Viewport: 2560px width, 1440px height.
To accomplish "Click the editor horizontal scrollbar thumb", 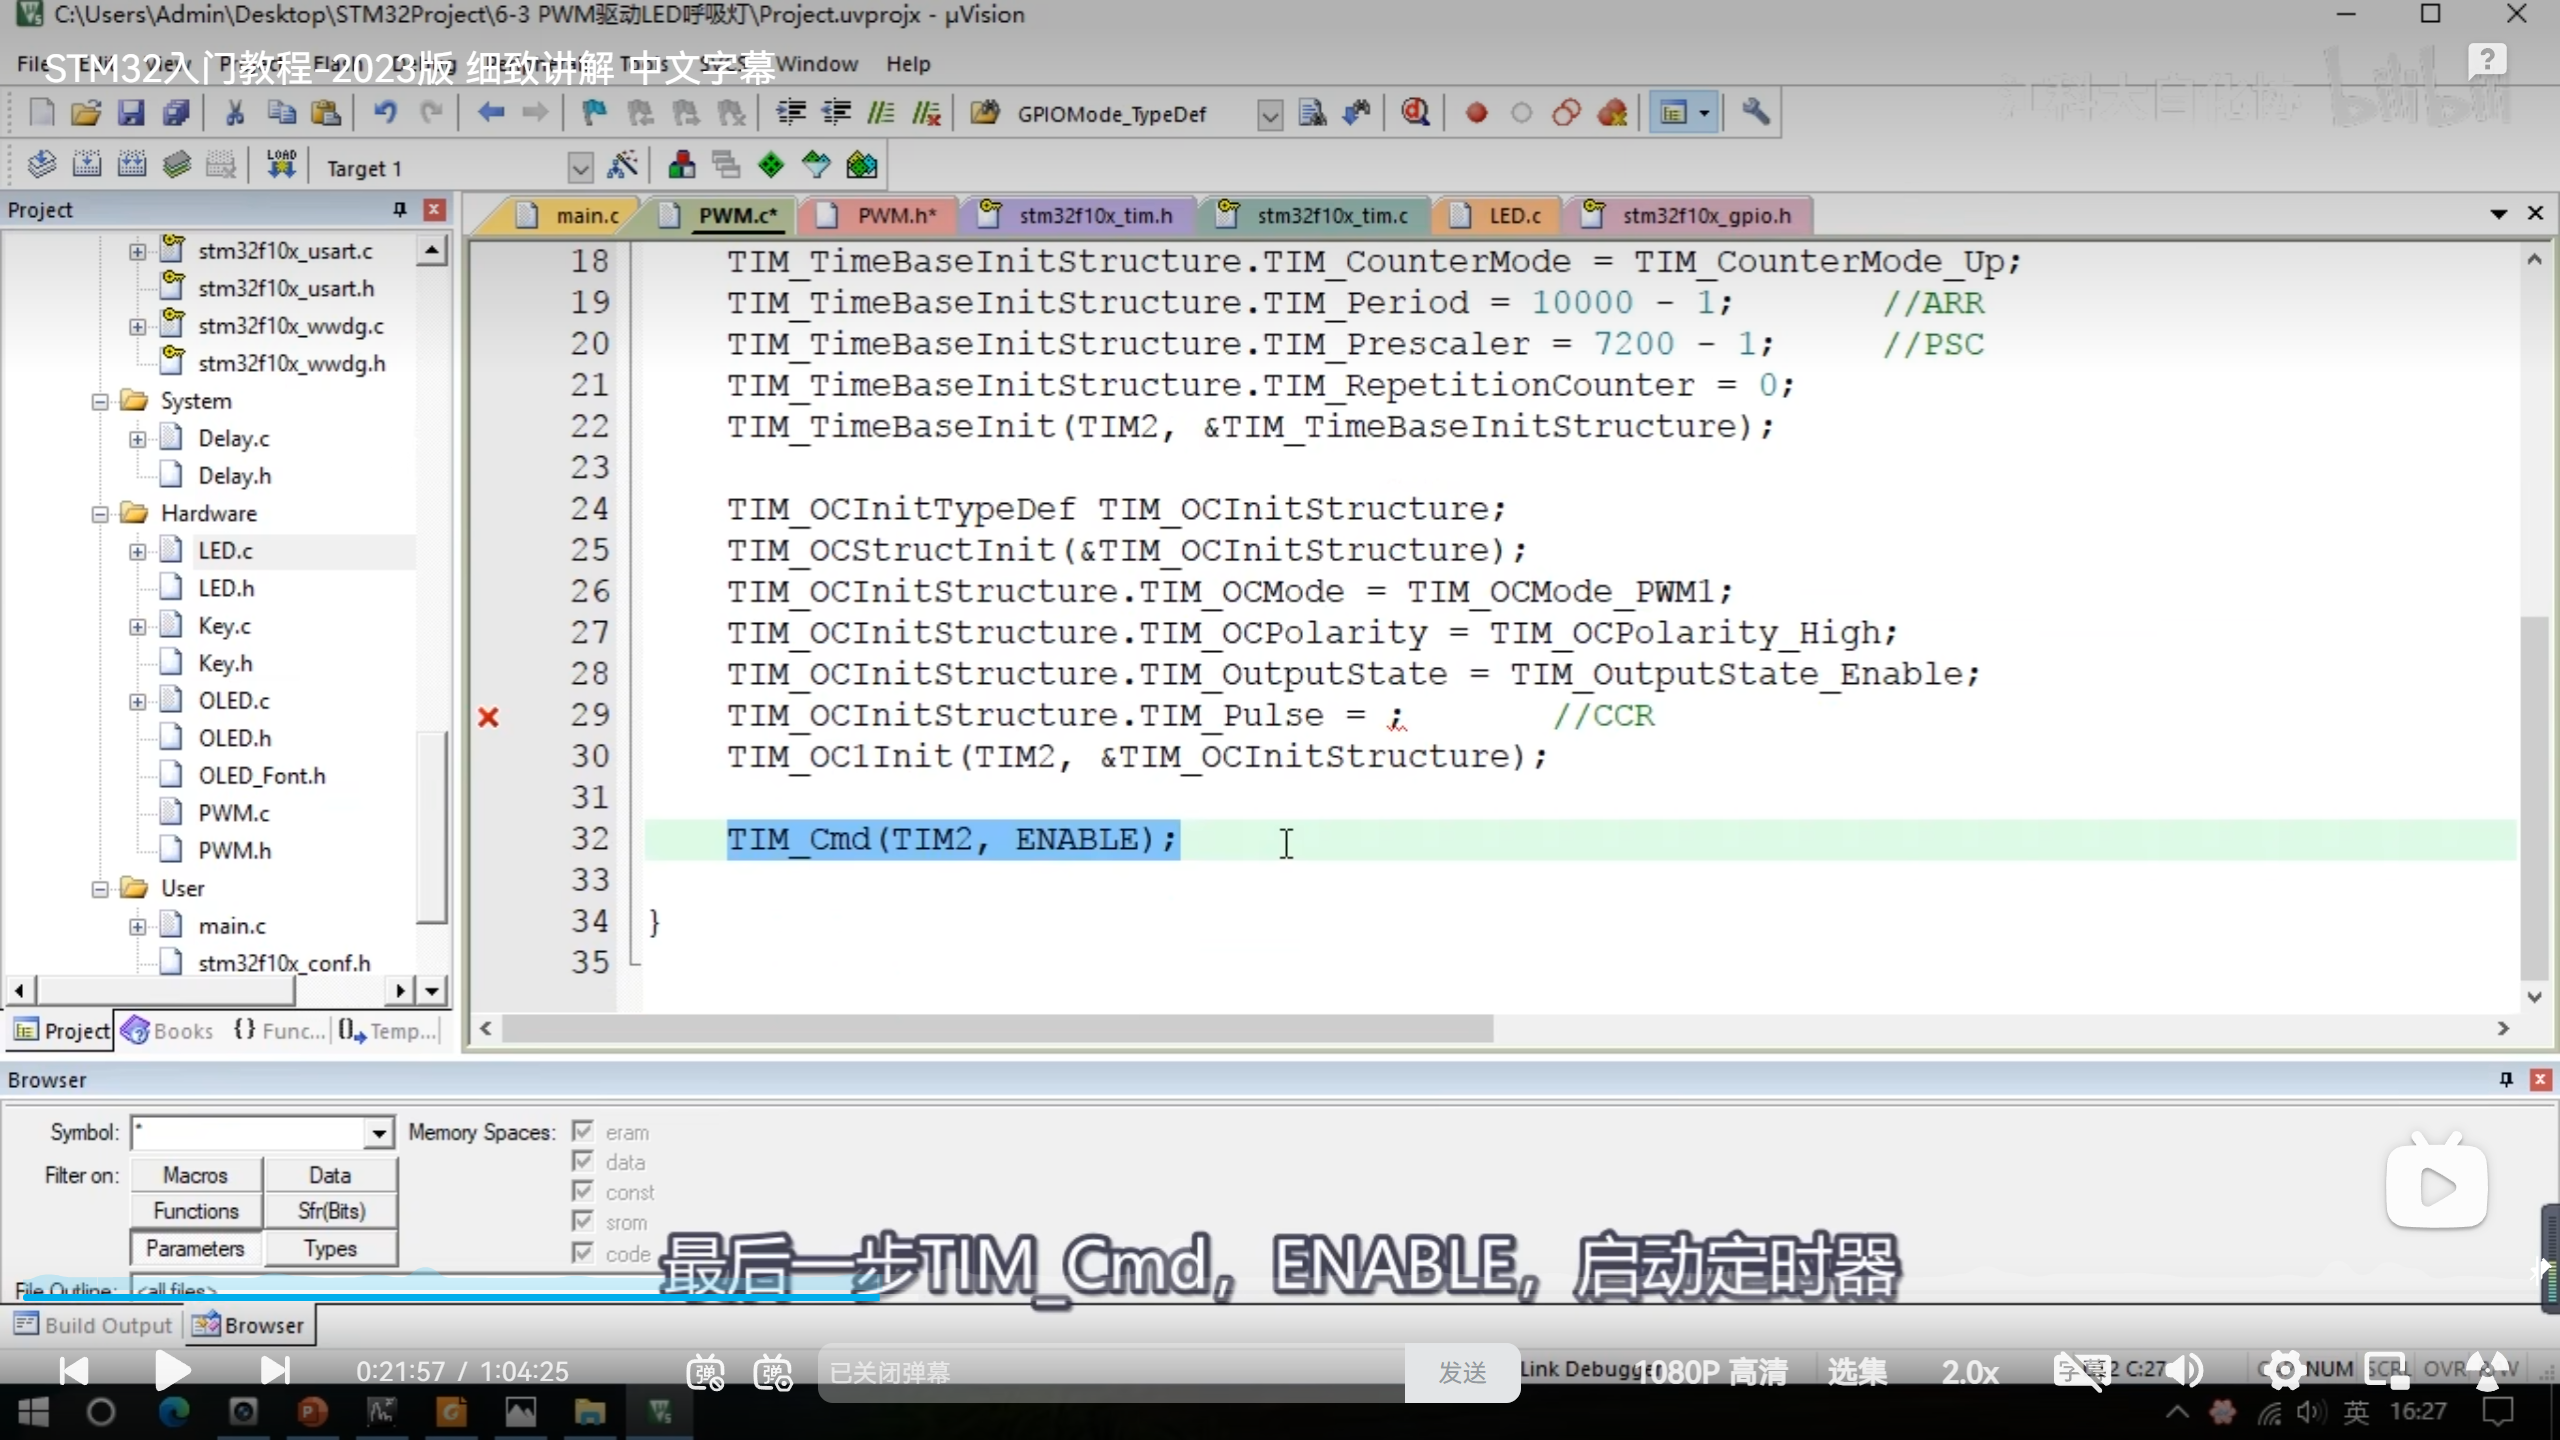I will point(996,1028).
